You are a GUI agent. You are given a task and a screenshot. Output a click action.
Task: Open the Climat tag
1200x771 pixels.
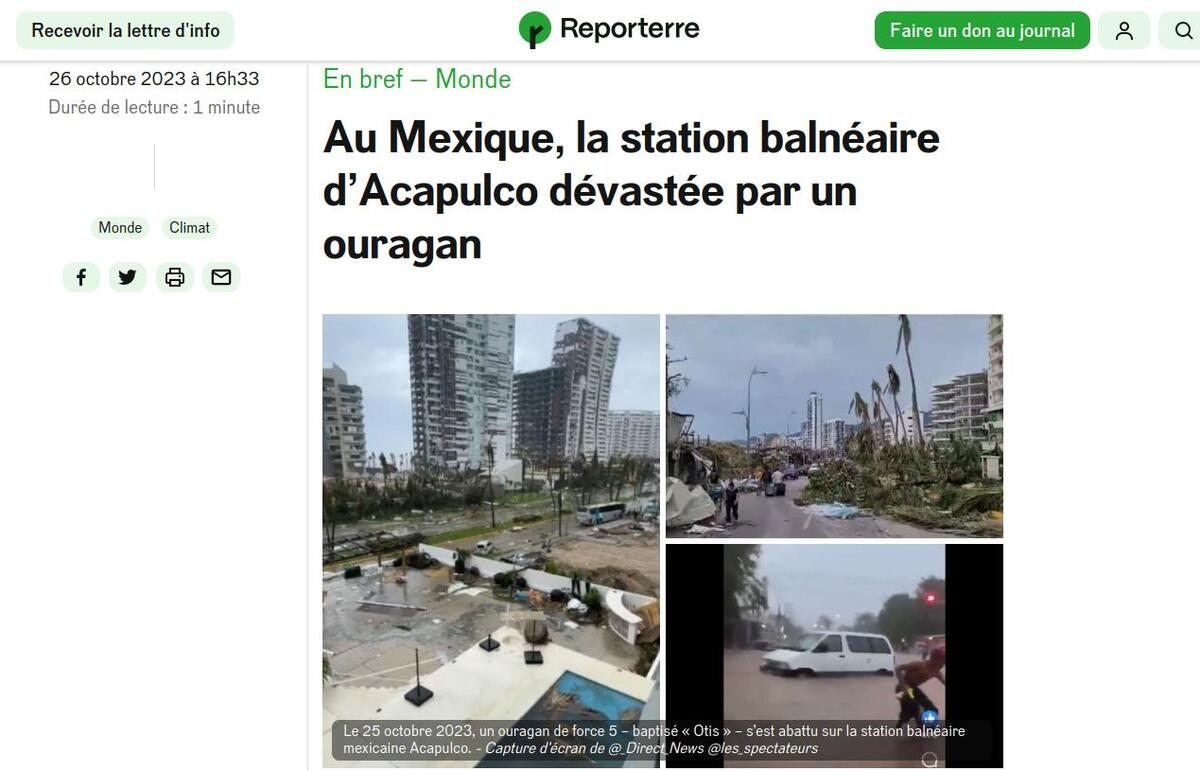pos(189,228)
